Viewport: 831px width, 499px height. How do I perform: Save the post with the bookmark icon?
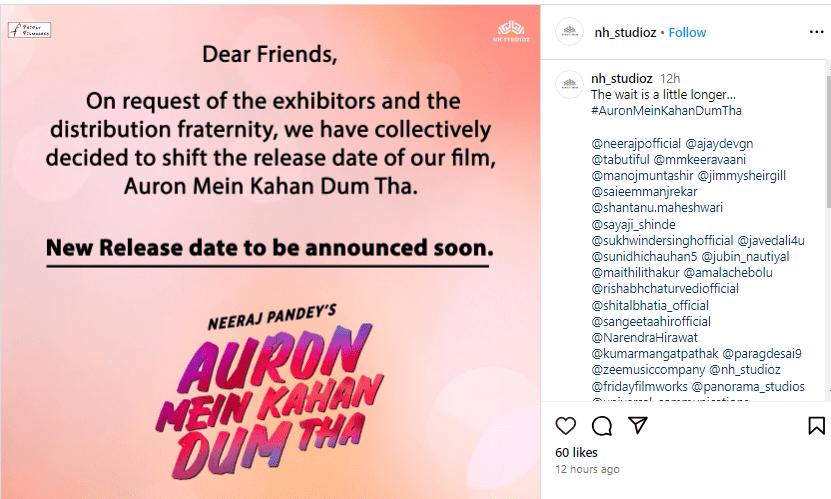[816, 425]
